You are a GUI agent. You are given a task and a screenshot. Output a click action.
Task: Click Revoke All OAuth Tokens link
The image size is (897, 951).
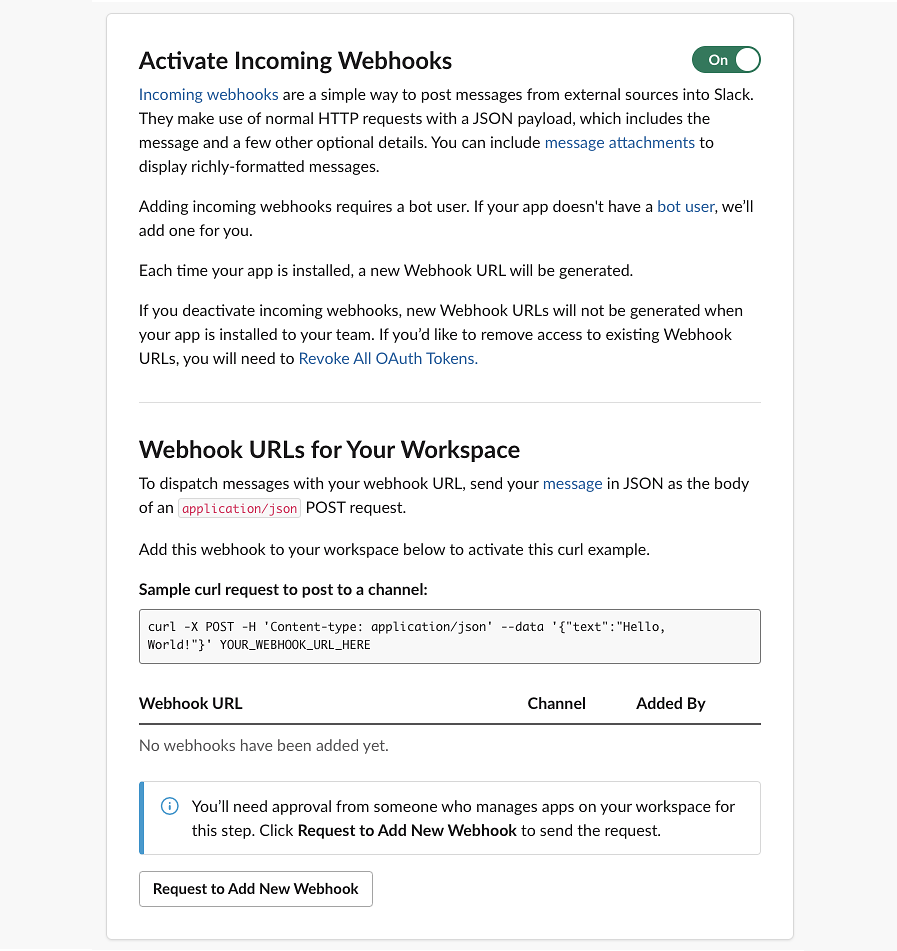point(388,358)
